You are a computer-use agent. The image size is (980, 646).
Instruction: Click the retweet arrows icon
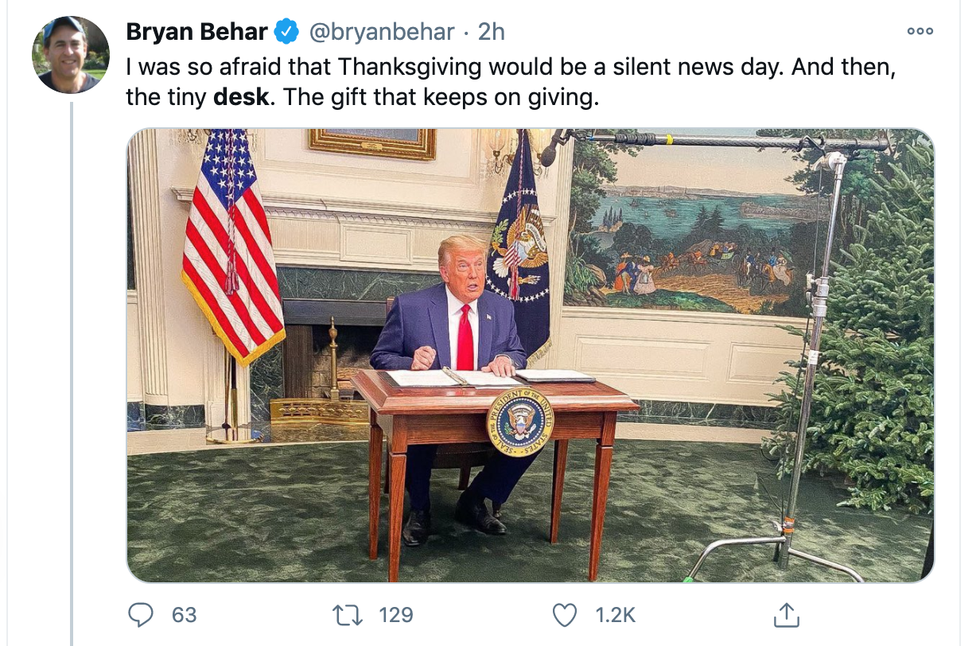[x=348, y=614]
